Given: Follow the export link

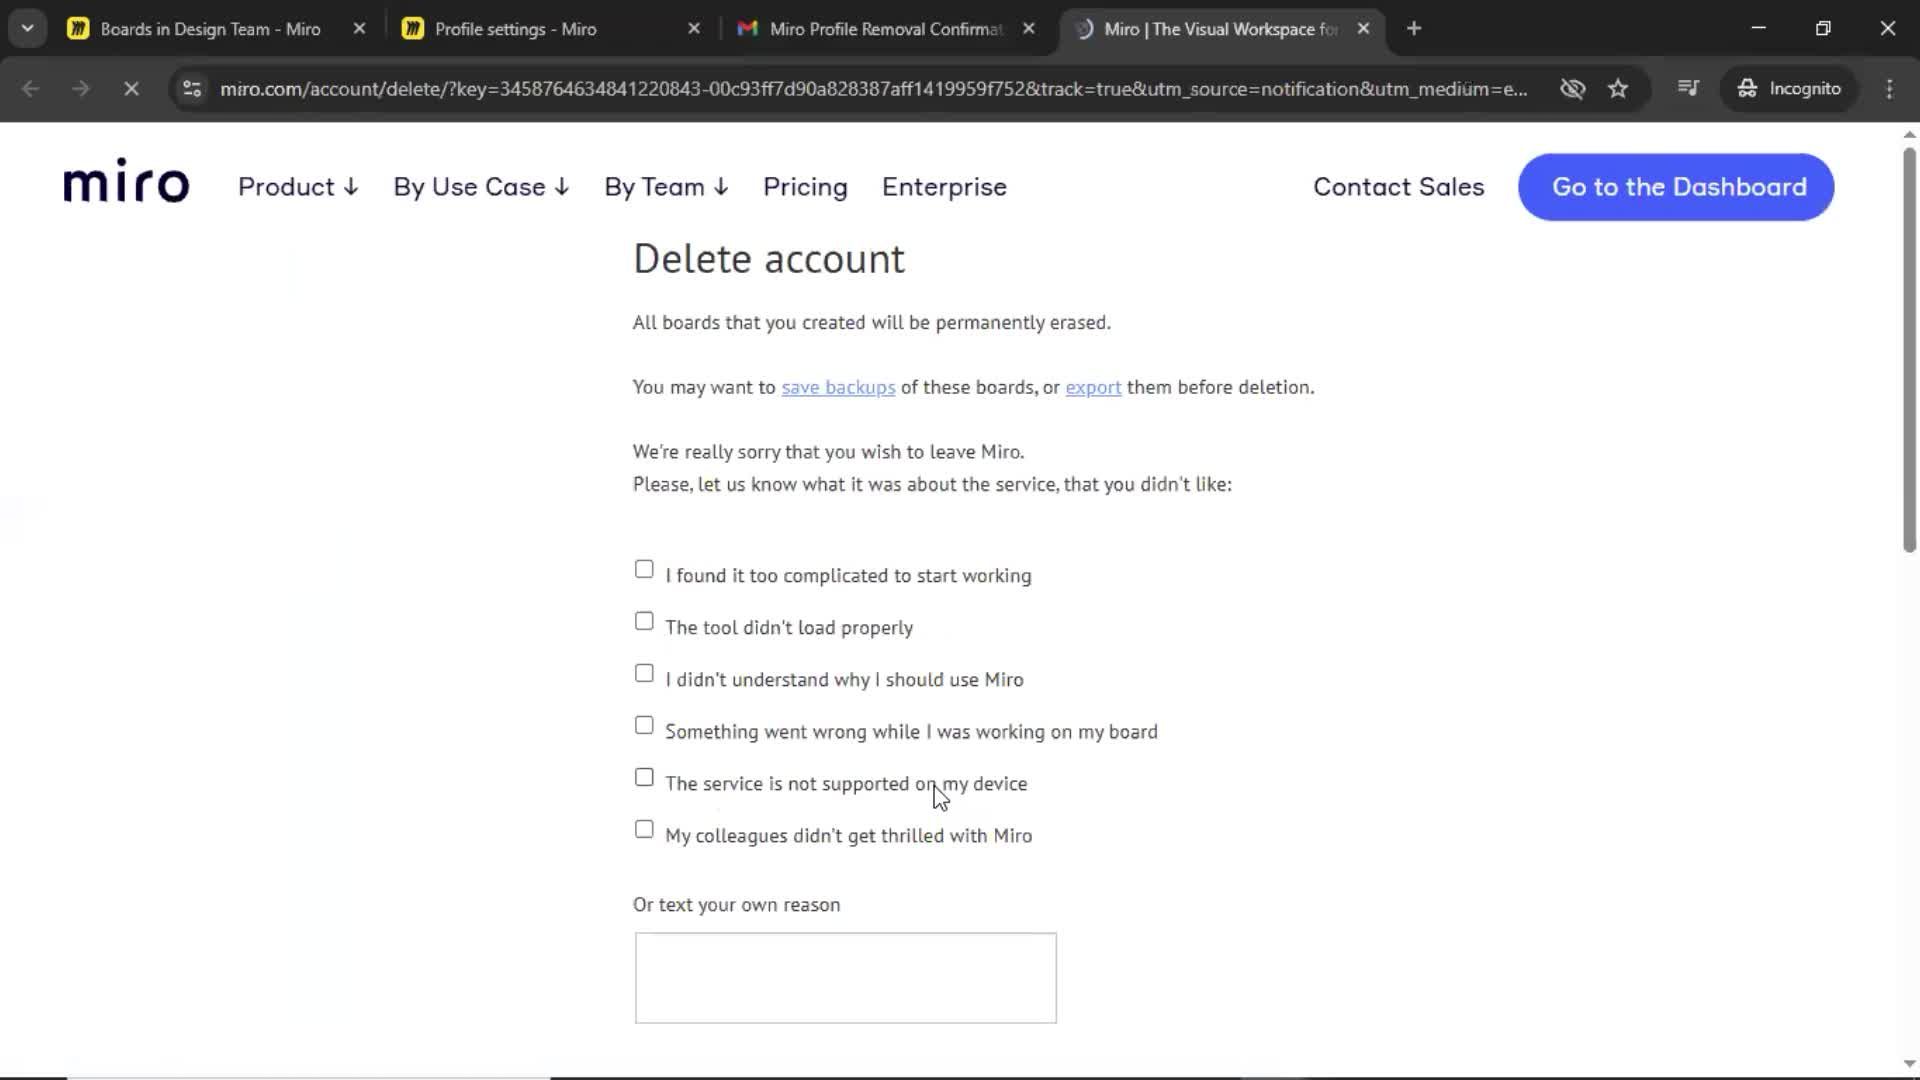Looking at the screenshot, I should 1093,388.
